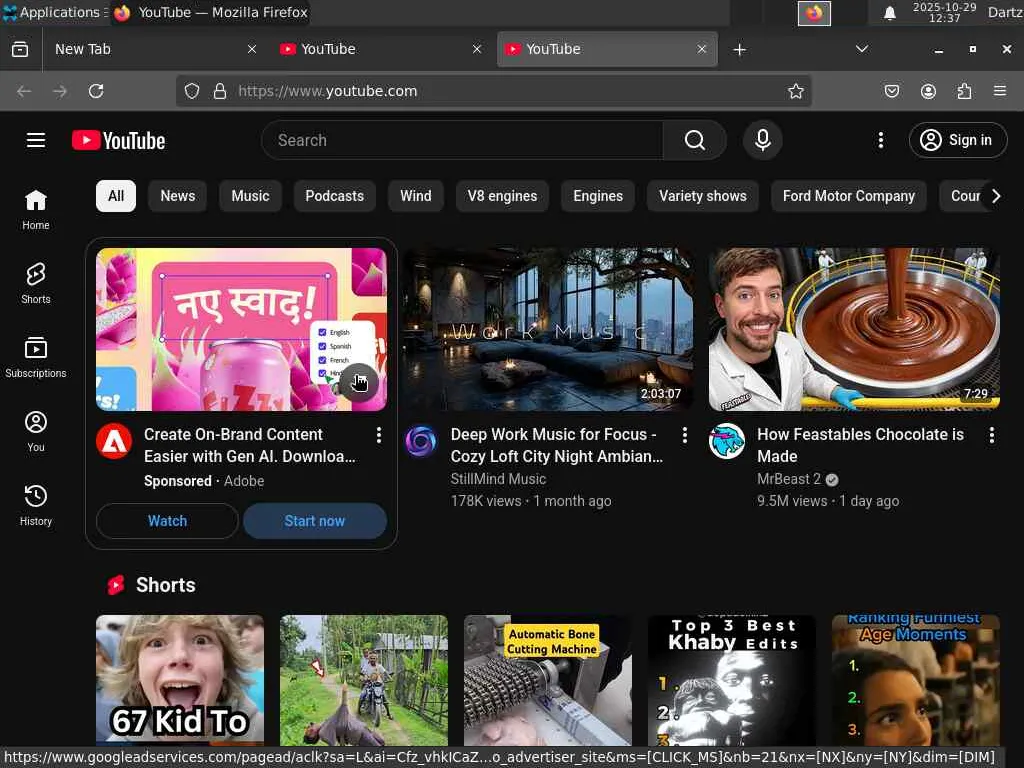Viewport: 1024px width, 768px height.
Task: Click the YouTube logo
Action: pos(118,140)
